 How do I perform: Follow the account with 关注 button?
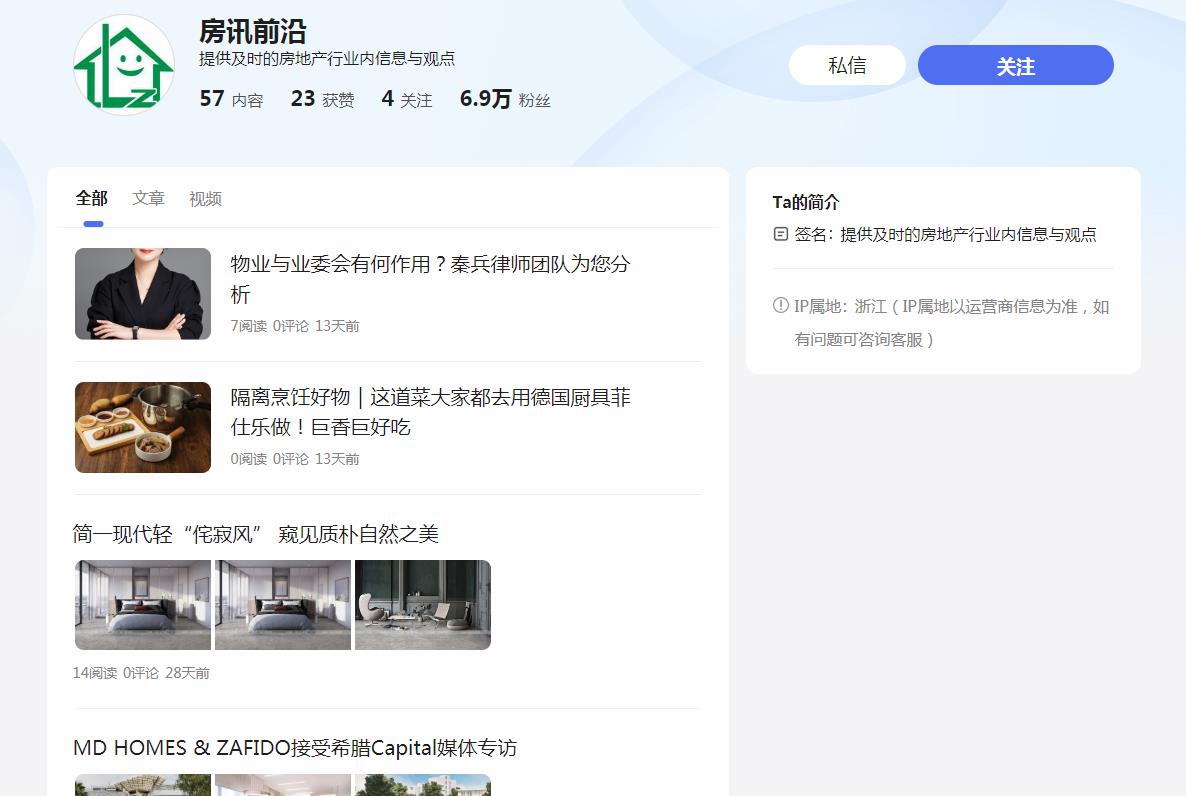(x=1015, y=65)
